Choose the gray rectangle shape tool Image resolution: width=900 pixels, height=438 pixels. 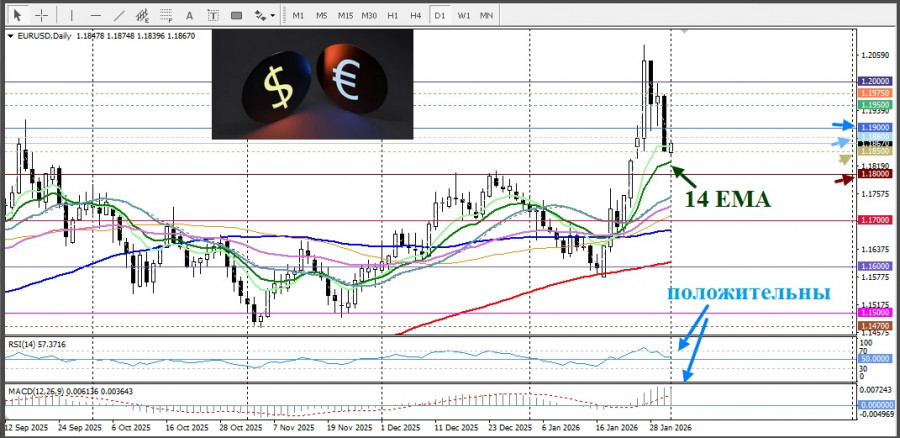pos(236,15)
